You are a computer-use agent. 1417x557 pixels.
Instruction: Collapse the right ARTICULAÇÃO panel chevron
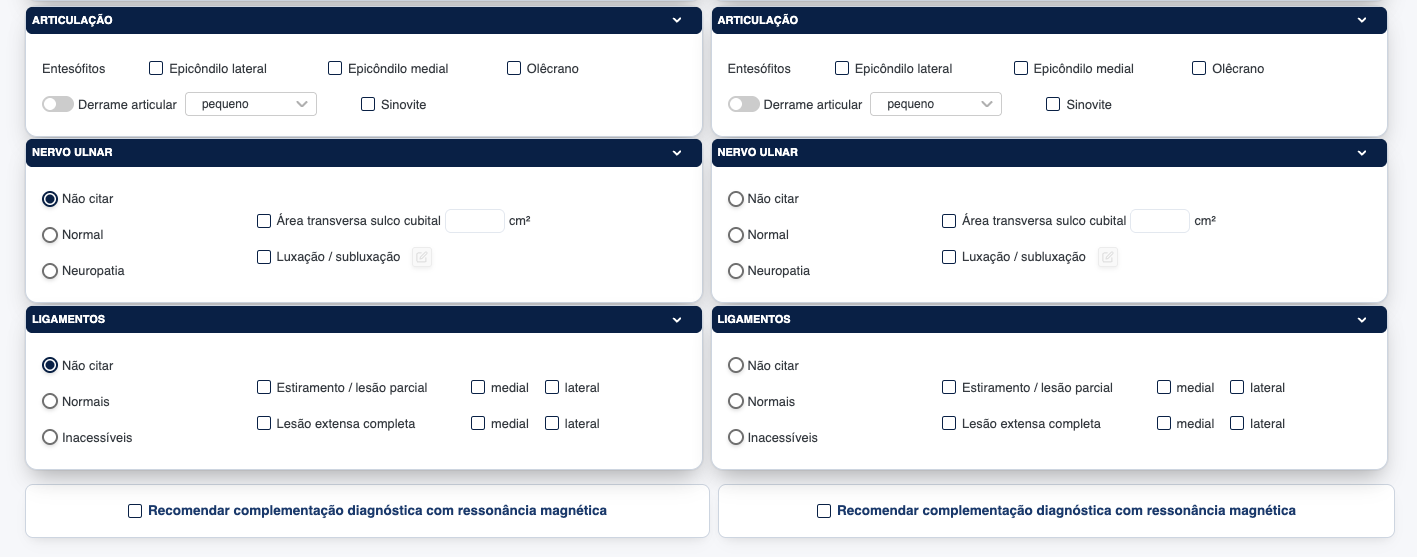point(1362,20)
